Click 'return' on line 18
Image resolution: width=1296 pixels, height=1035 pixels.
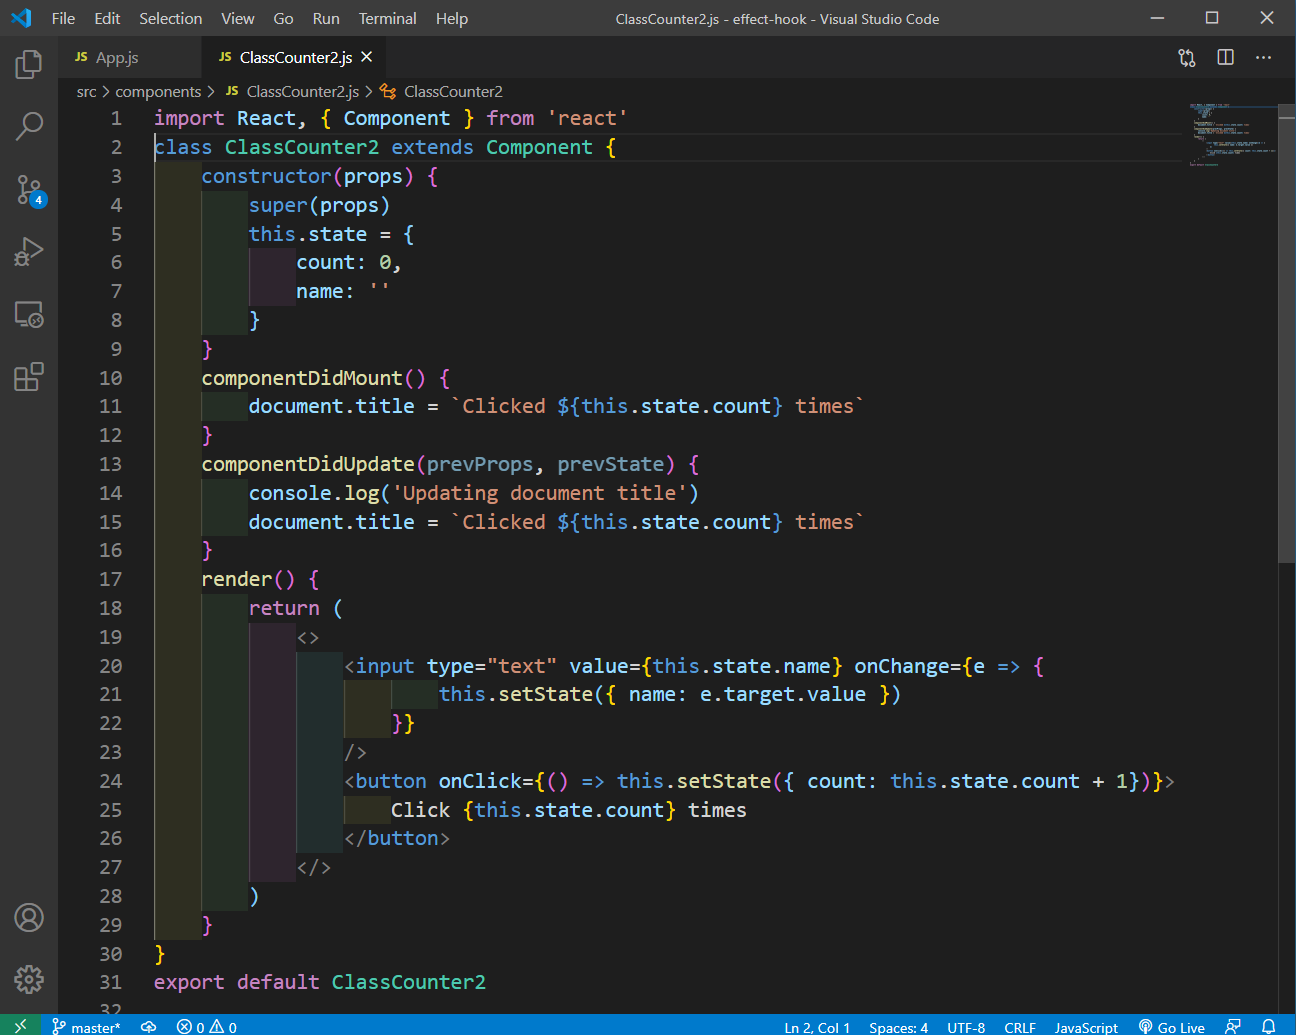284,608
